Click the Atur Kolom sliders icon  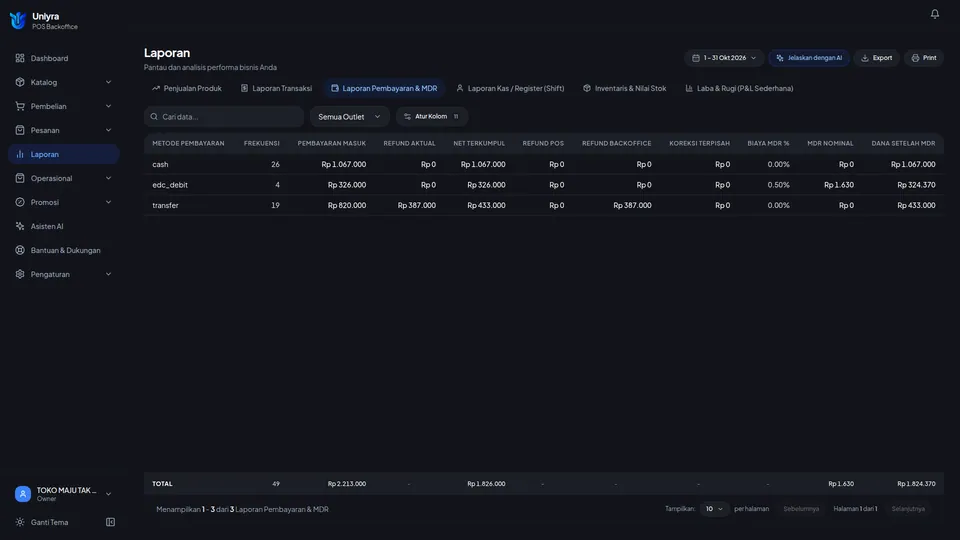[x=407, y=116]
